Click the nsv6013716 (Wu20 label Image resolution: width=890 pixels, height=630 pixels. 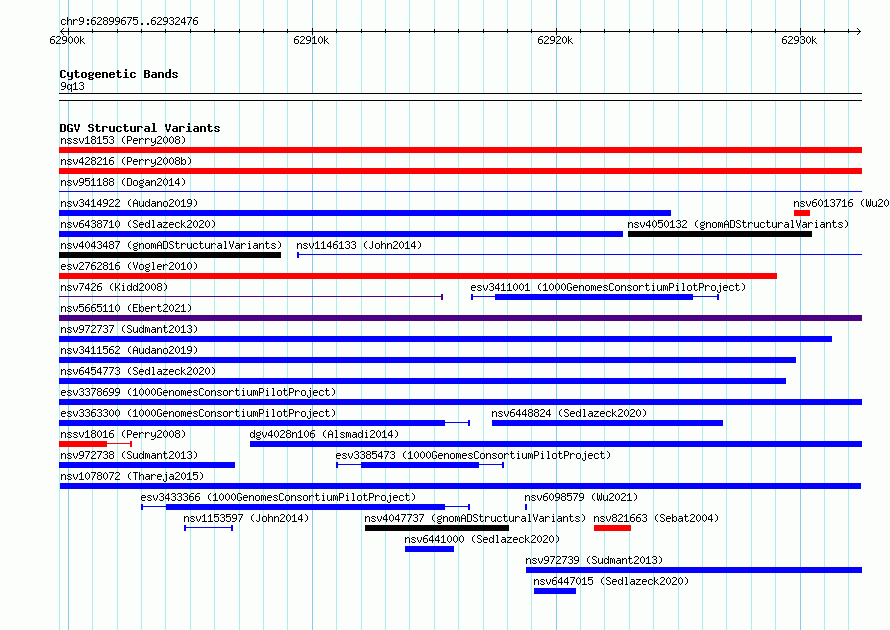841,203
